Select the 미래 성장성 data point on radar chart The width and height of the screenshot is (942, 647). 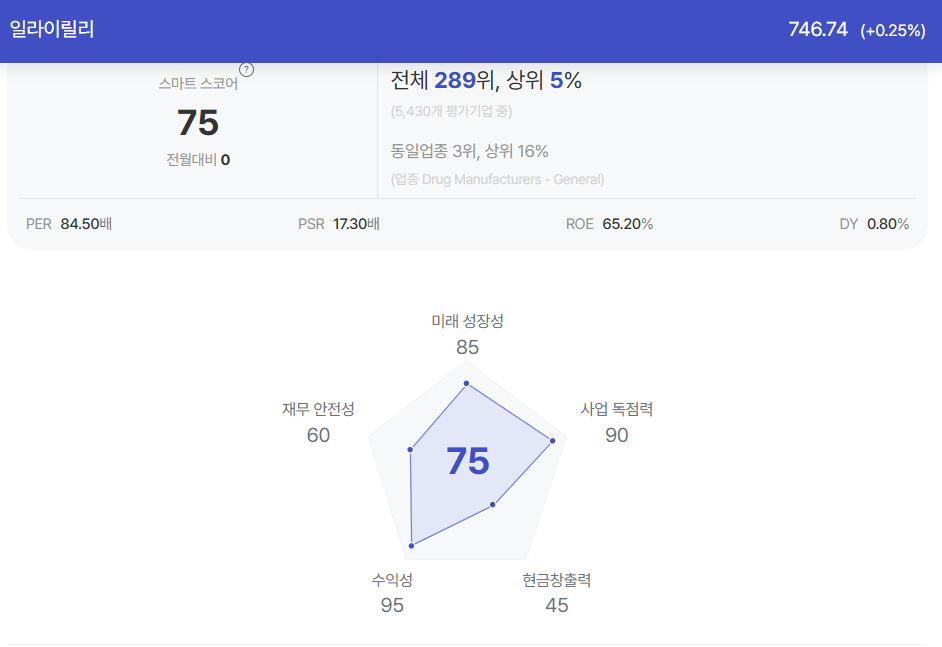click(x=466, y=383)
